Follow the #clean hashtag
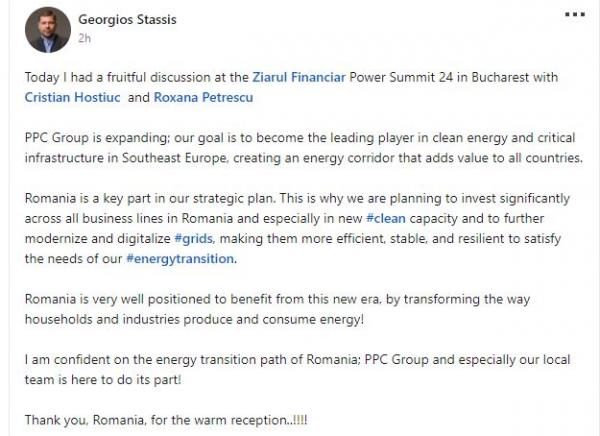Screen dimensions: 600x436 click(x=386, y=219)
